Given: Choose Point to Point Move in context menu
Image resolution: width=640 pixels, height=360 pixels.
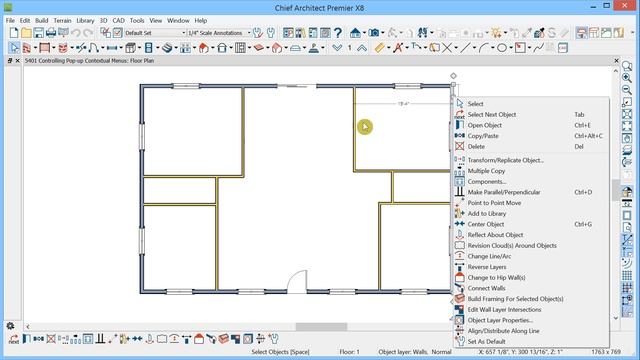Looking at the screenshot, I should coord(531,203).
